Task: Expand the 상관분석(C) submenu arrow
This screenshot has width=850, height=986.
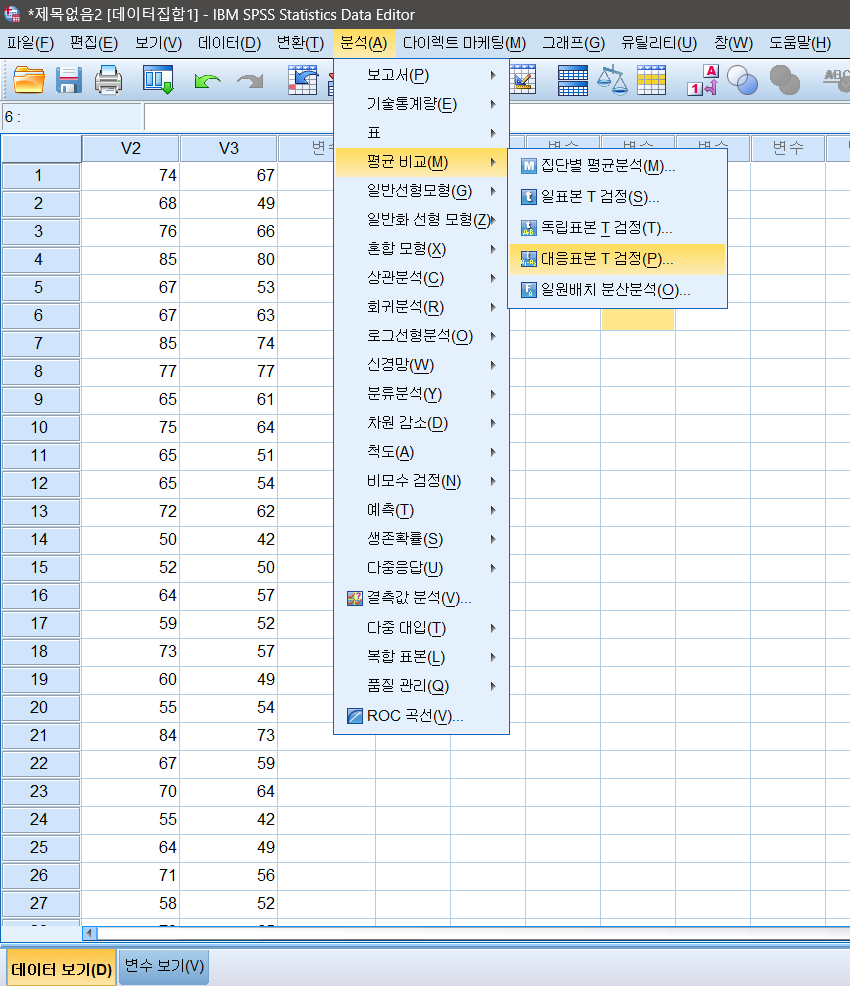Action: (494, 278)
